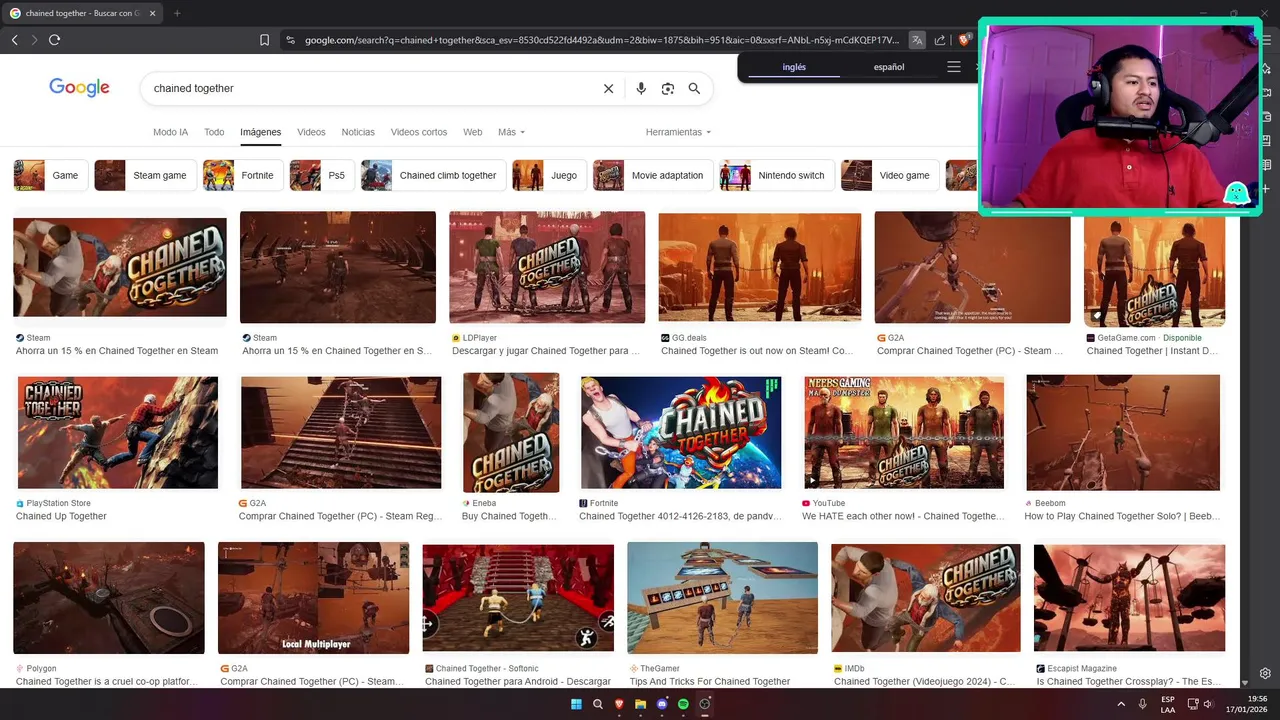Screen dimensions: 1280x720
Task: Apply Chained climb together filter chip
Action: tap(432, 175)
